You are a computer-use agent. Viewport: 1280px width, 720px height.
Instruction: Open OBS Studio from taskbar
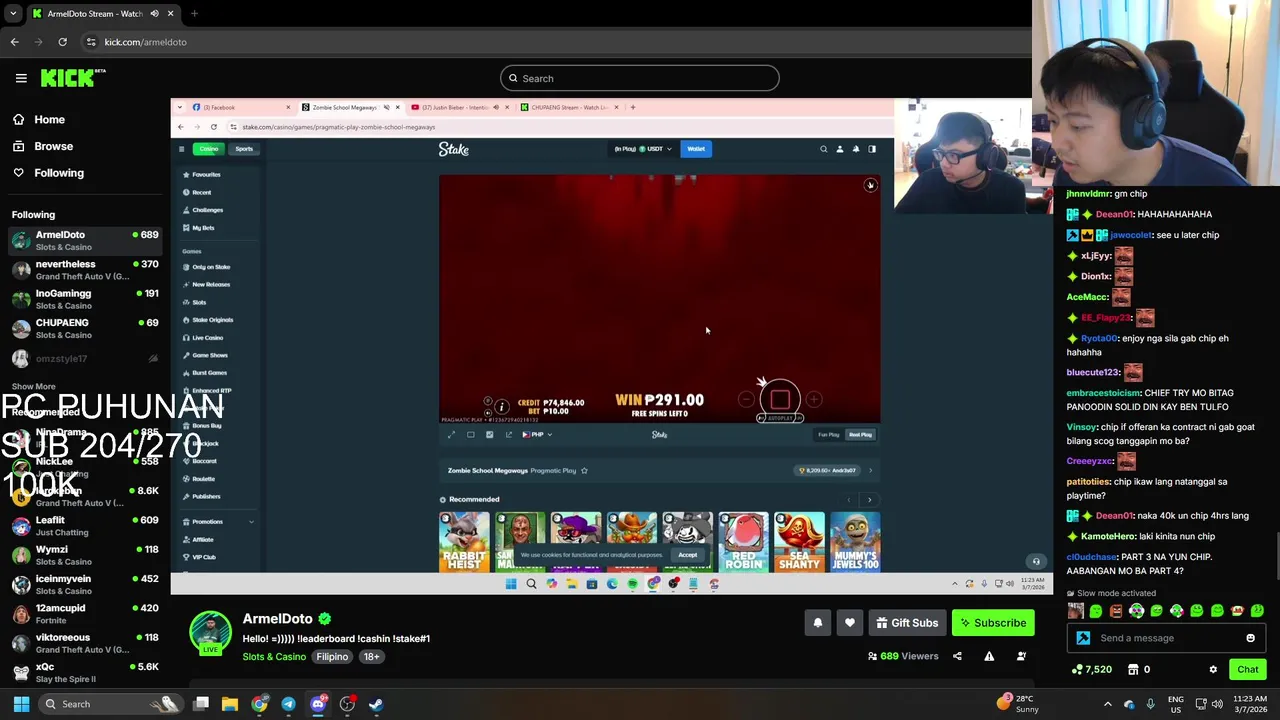pyautogui.click(x=347, y=704)
